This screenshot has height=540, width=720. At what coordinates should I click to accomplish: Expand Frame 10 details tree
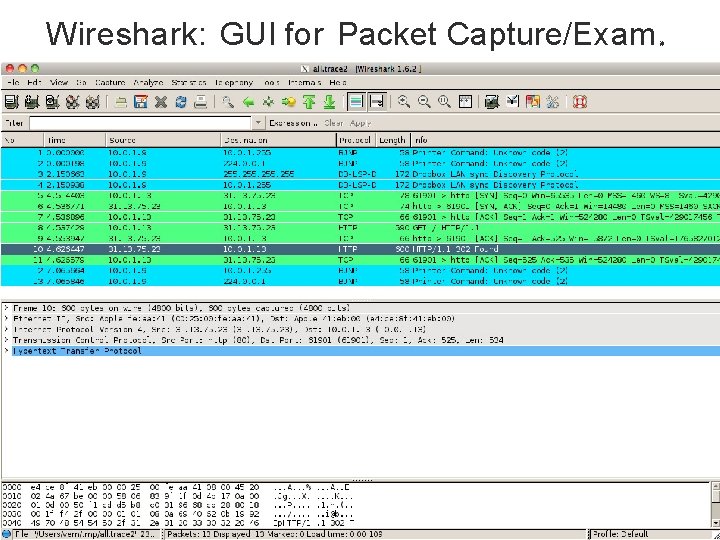coord(6,308)
